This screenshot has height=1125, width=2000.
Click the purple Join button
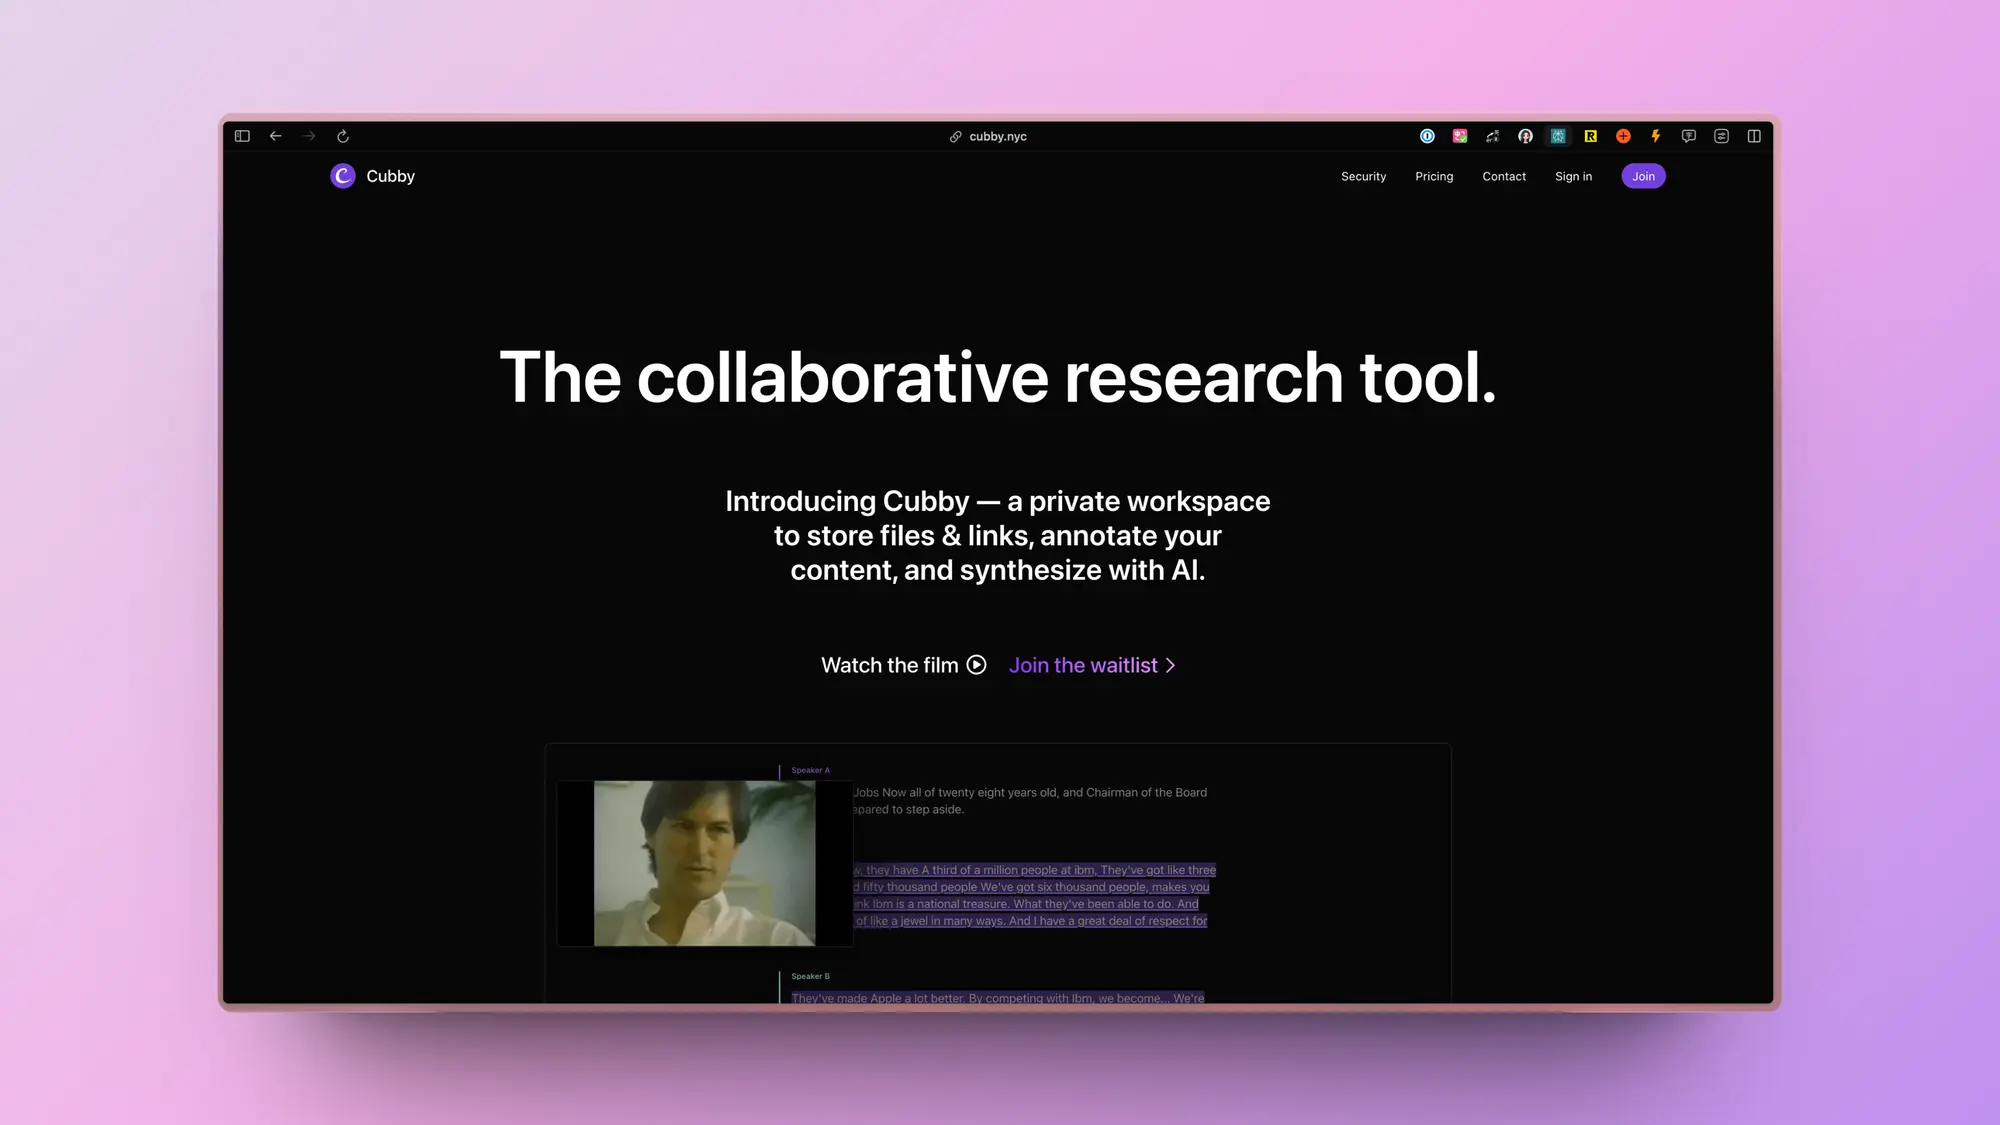(1643, 176)
